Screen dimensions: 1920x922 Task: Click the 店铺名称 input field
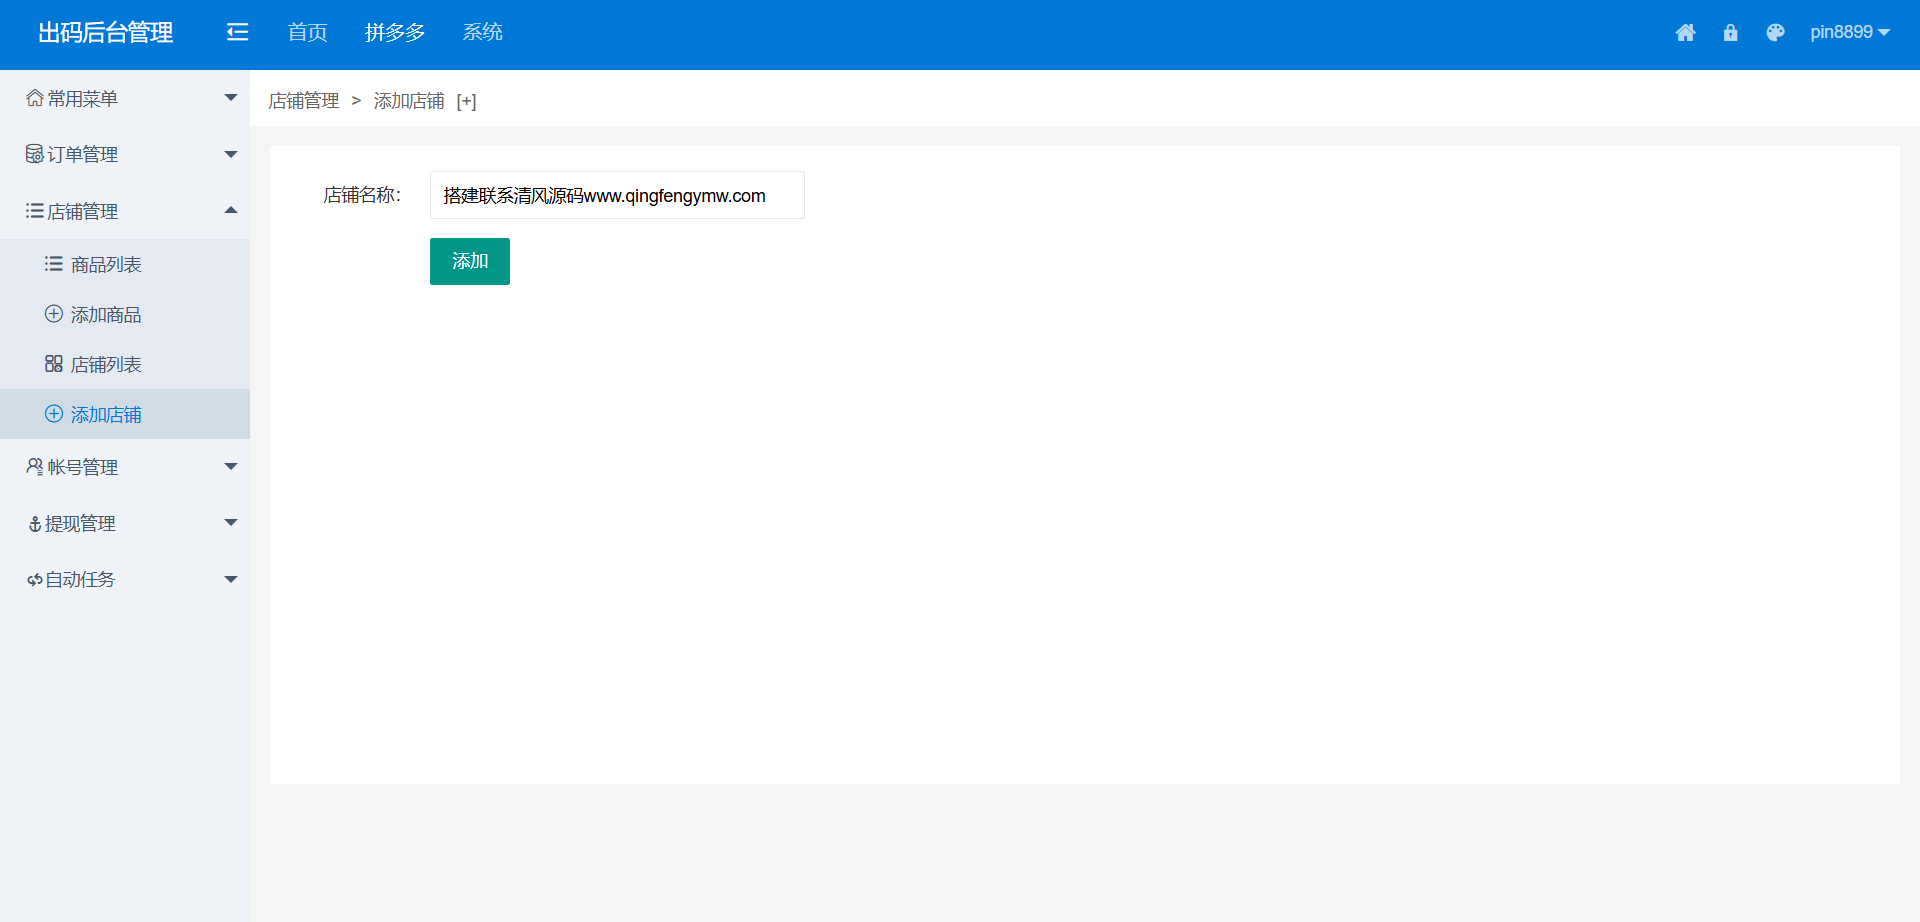click(616, 195)
